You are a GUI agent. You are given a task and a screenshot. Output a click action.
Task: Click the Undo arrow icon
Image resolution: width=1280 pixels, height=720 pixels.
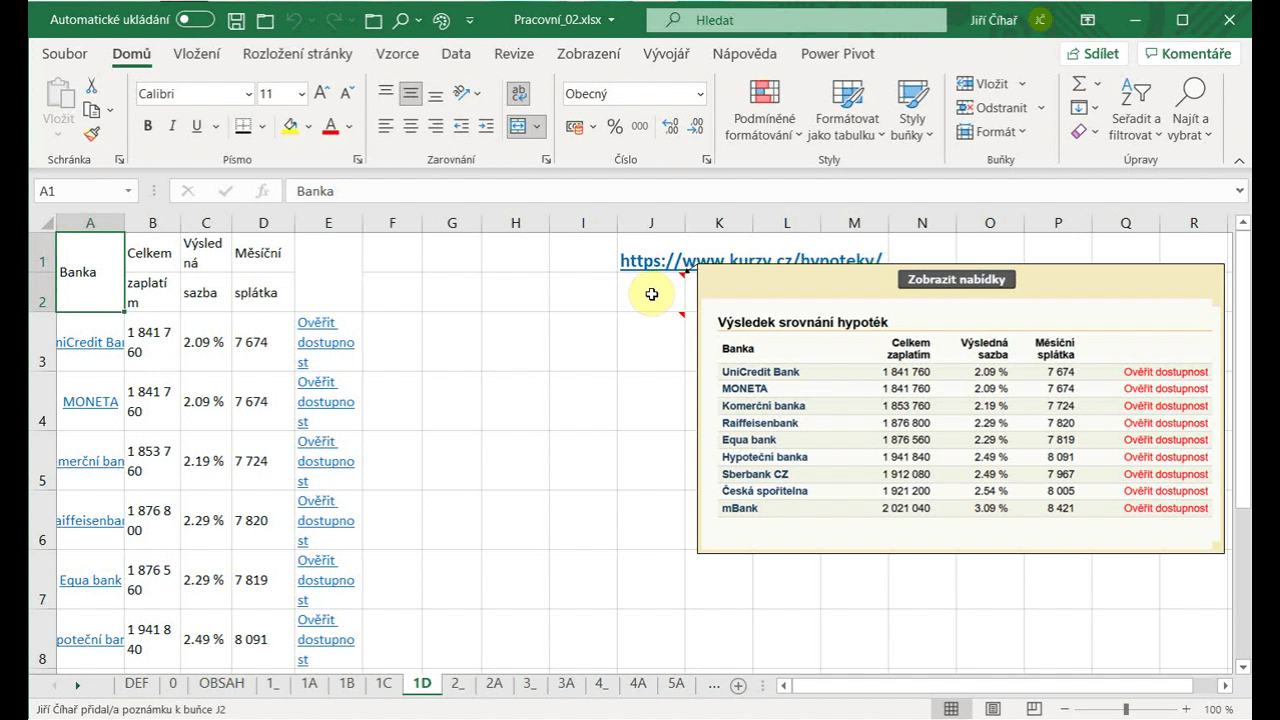point(295,20)
